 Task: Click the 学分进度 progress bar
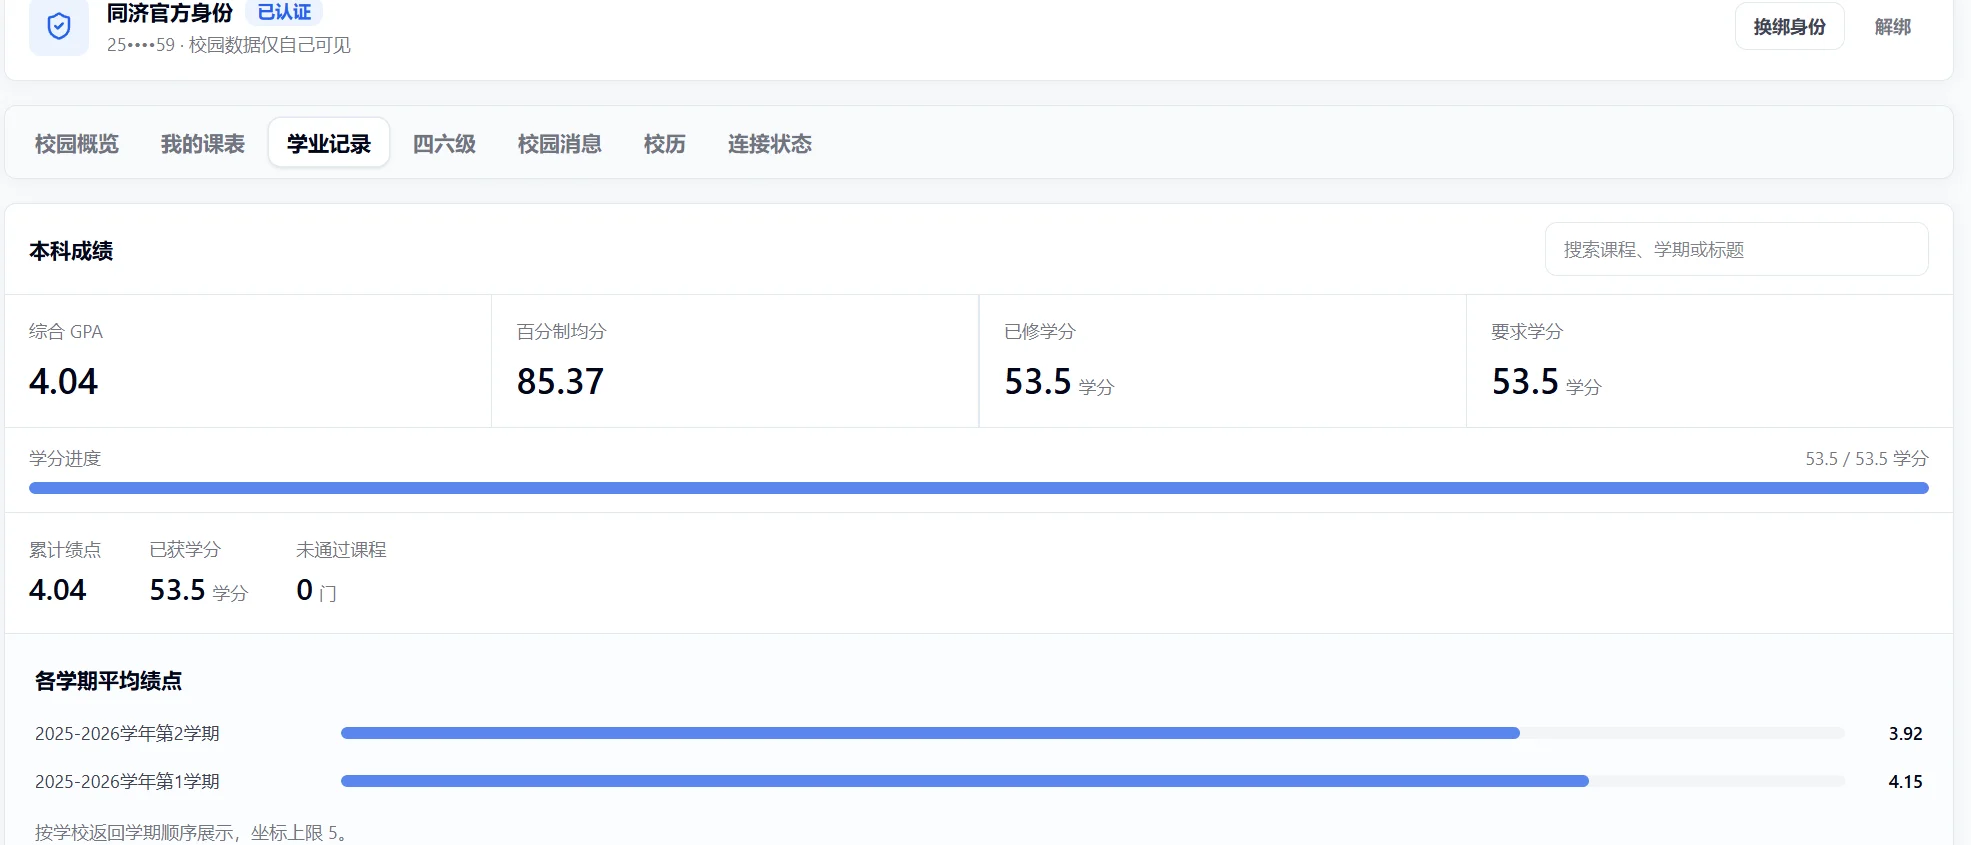pos(979,488)
